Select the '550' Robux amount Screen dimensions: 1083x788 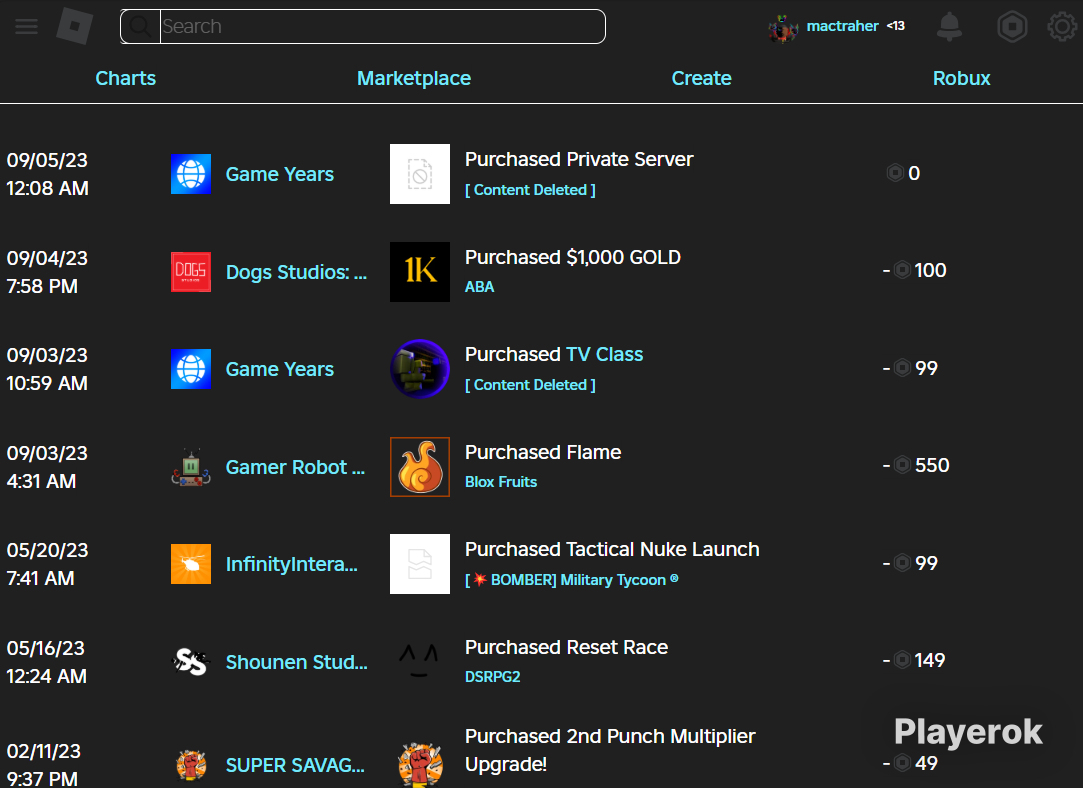pos(932,465)
